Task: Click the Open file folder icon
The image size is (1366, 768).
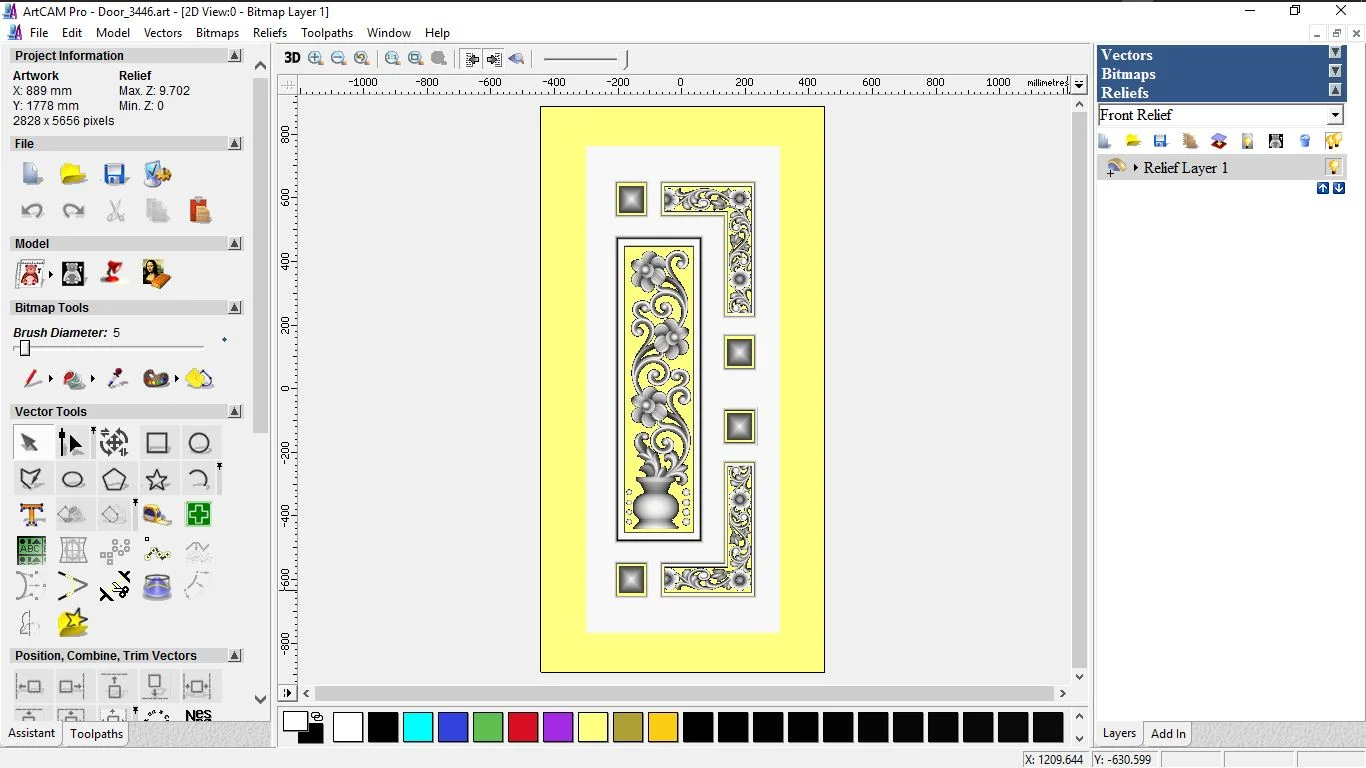Action: click(x=73, y=174)
